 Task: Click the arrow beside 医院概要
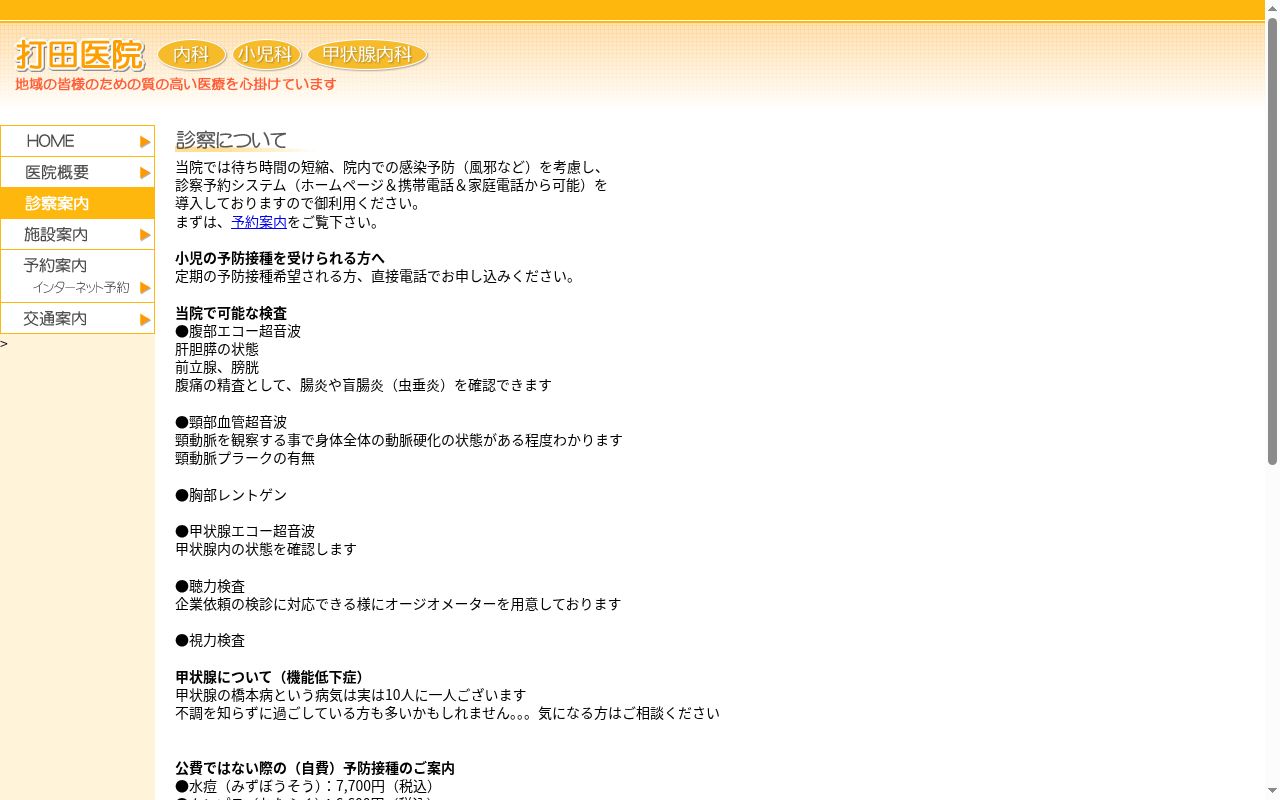[145, 173]
